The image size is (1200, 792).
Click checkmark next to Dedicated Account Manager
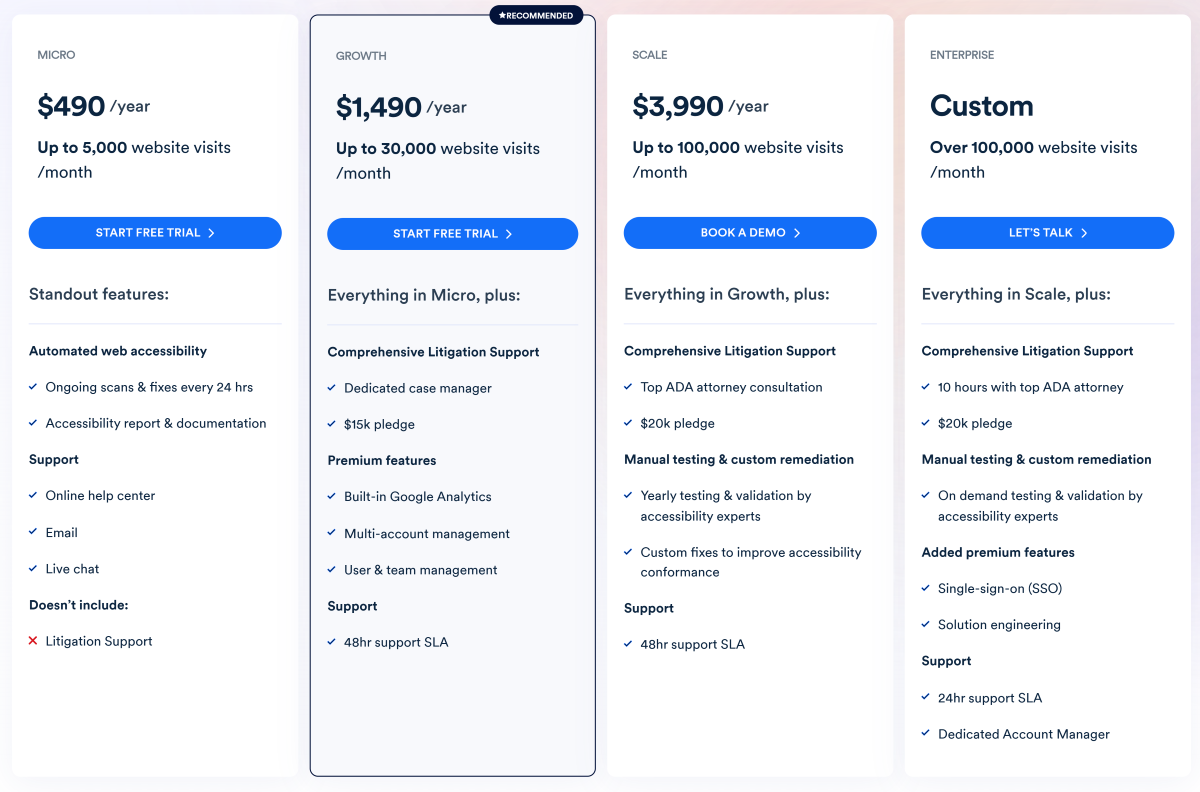926,734
